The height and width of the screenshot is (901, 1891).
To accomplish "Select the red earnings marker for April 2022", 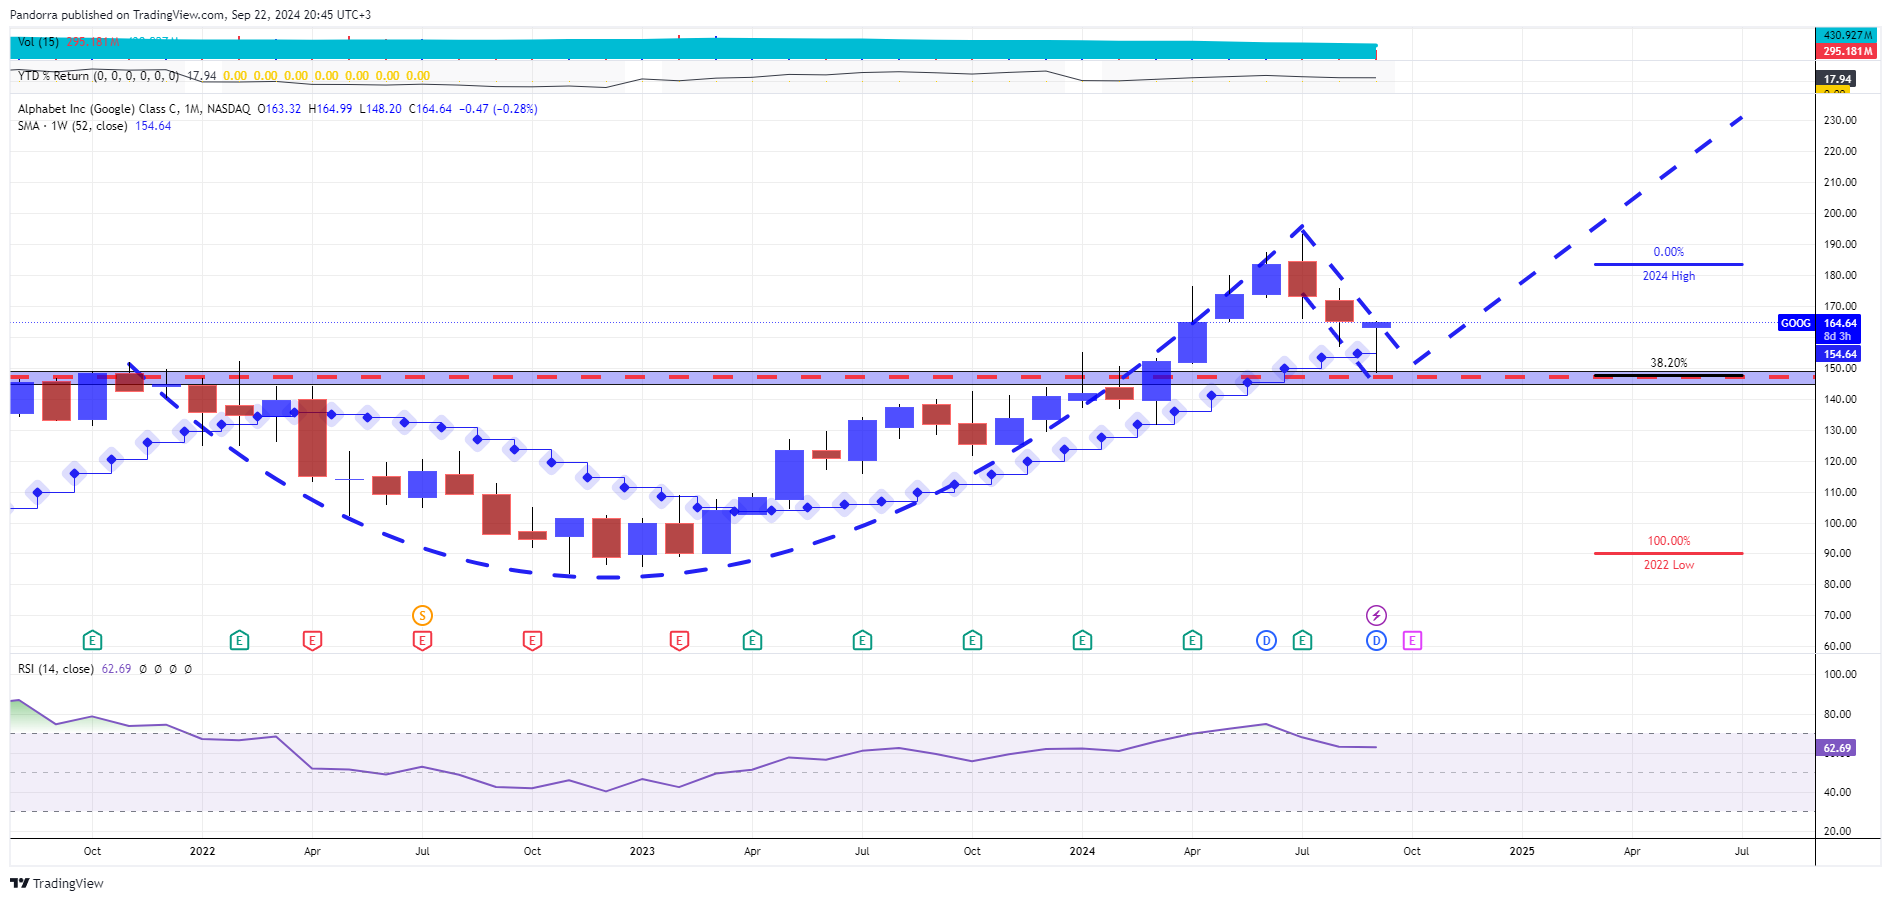I will click(312, 640).
